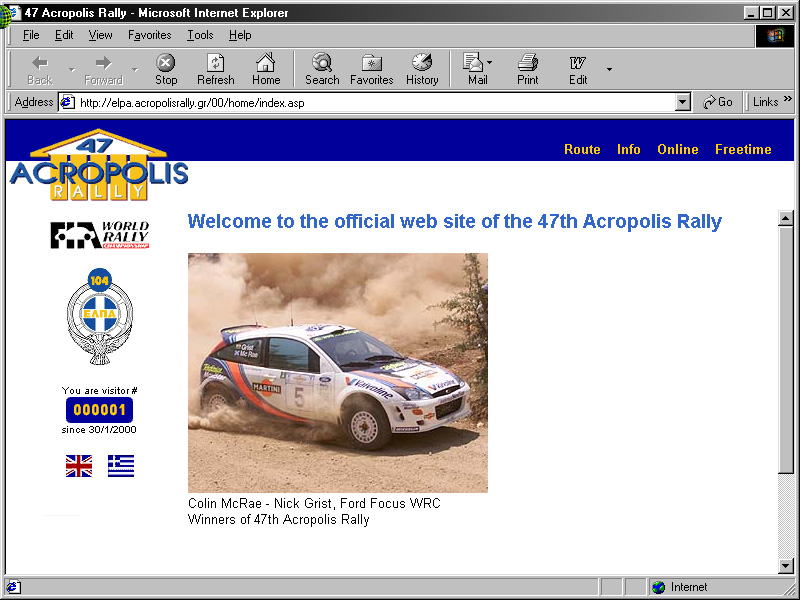Open the Address bar history dropdown
The height and width of the screenshot is (600, 800).
[683, 103]
